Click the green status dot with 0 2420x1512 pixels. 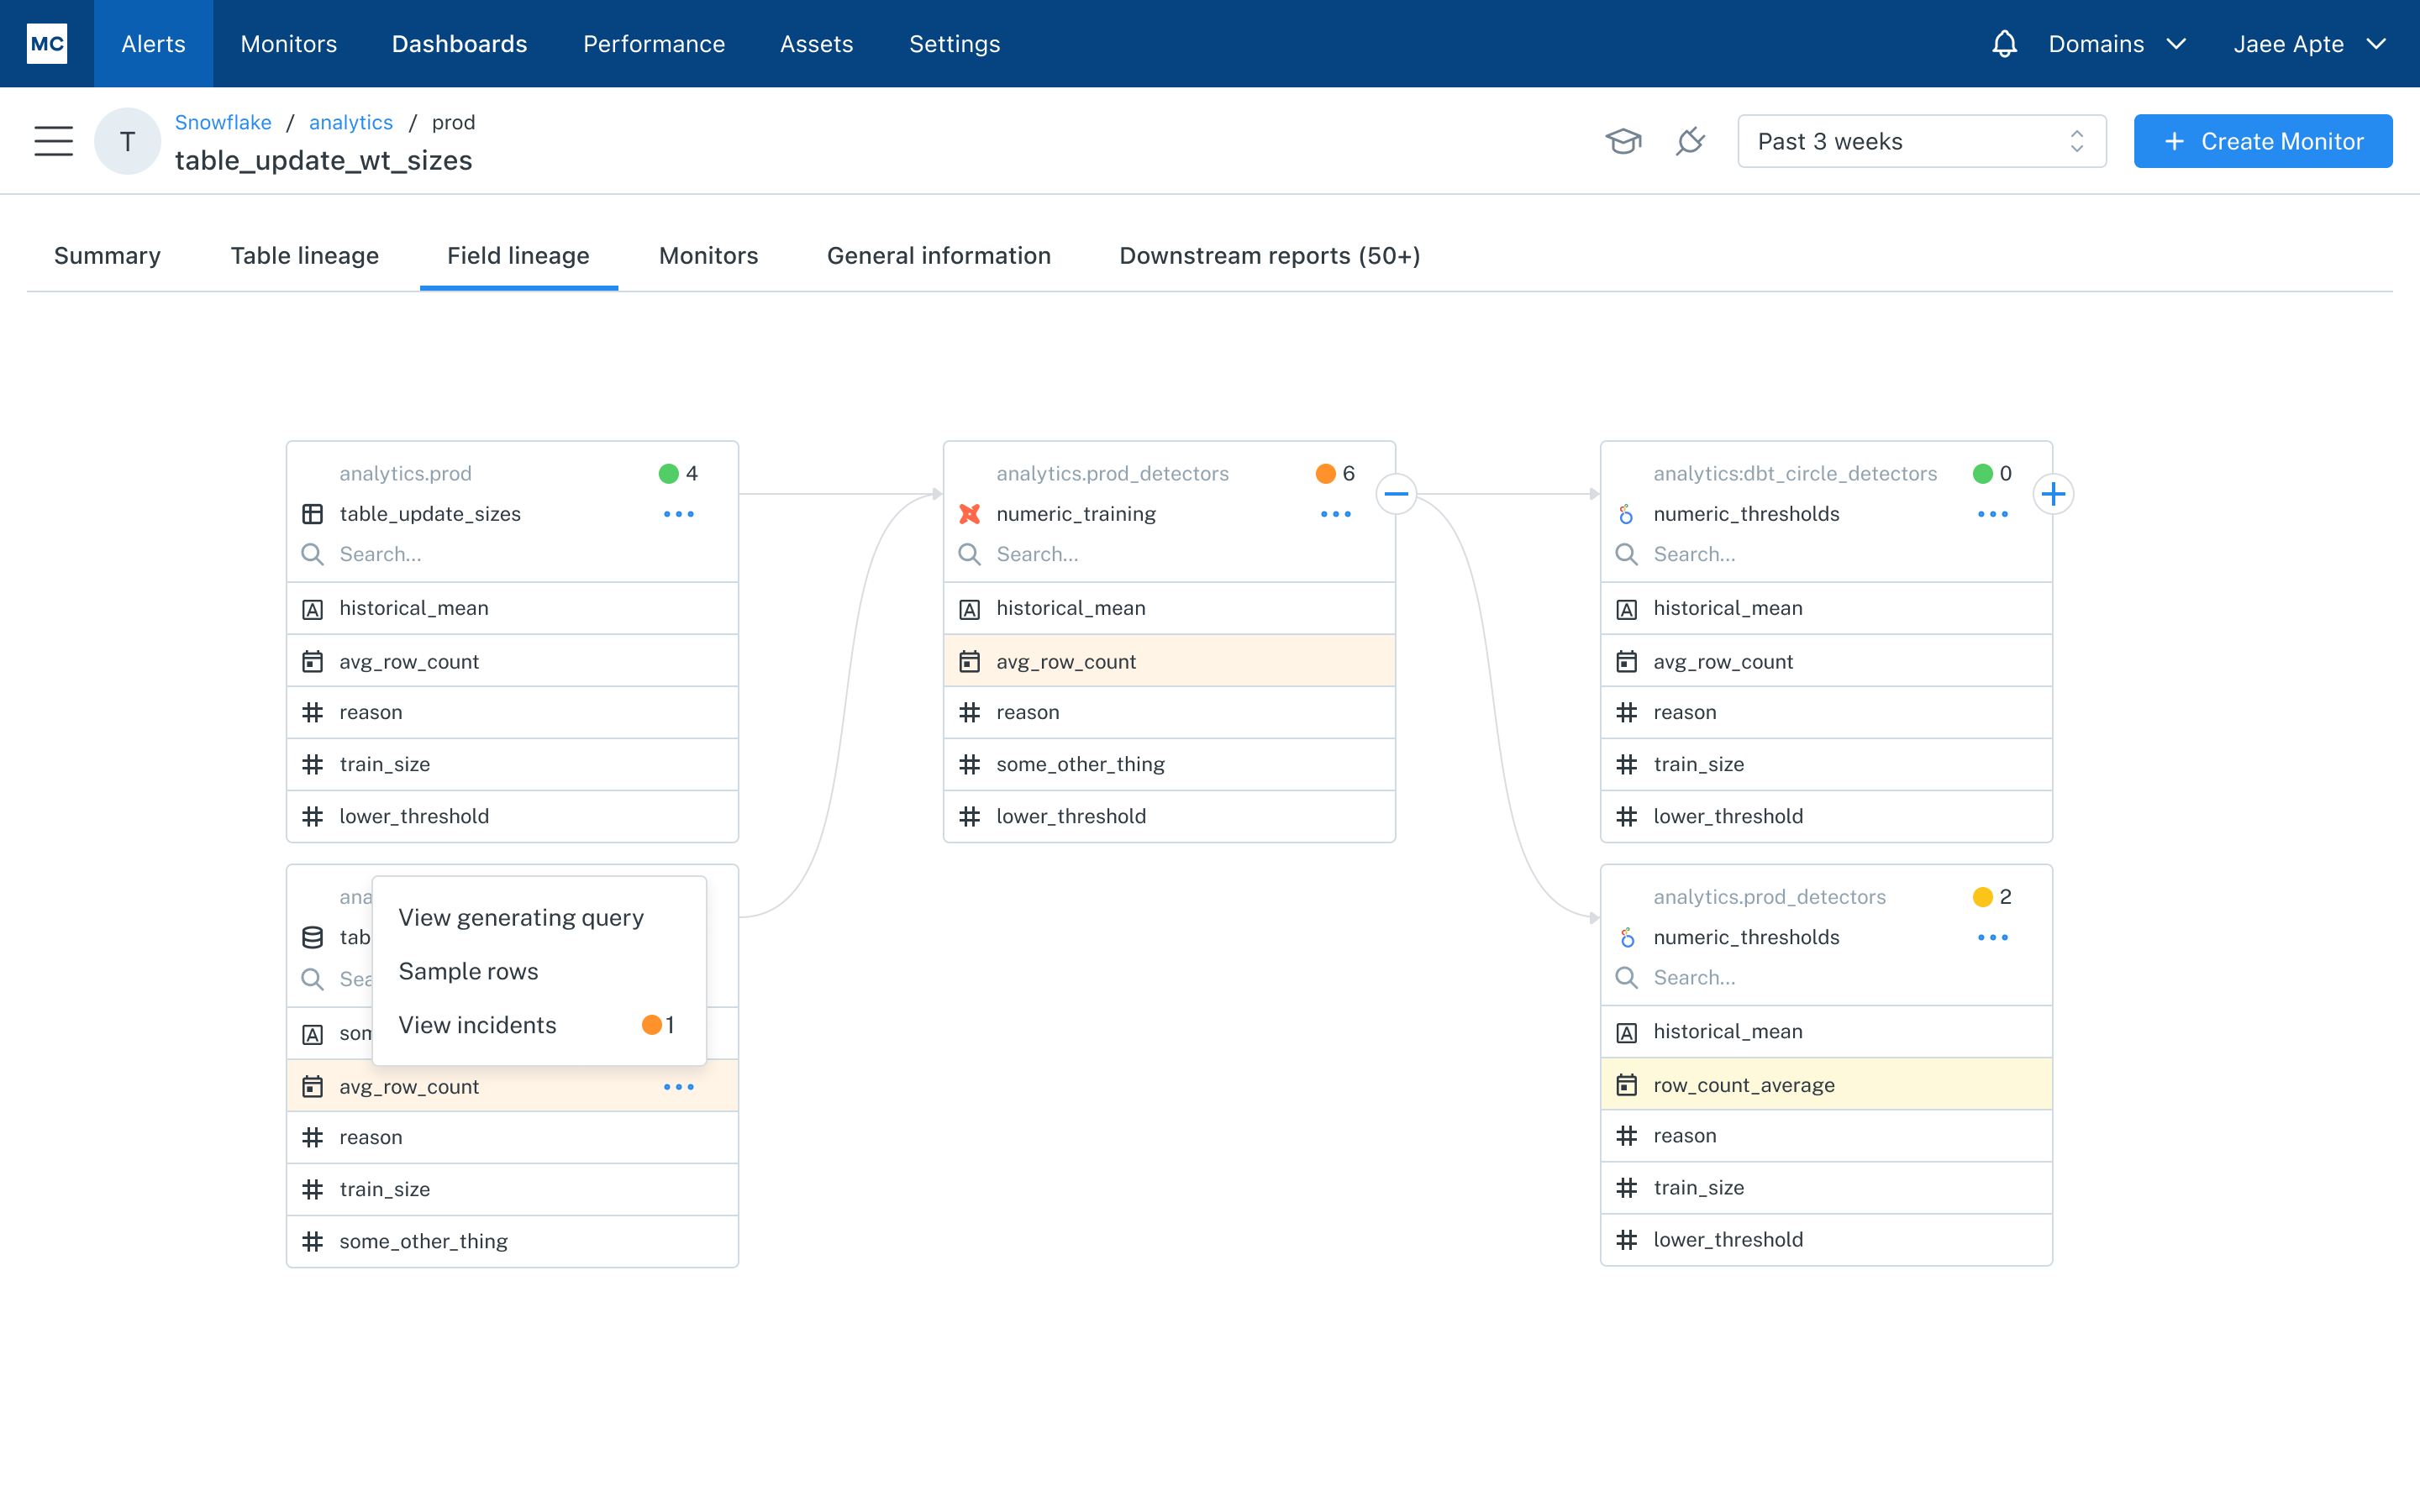[x=1982, y=473]
